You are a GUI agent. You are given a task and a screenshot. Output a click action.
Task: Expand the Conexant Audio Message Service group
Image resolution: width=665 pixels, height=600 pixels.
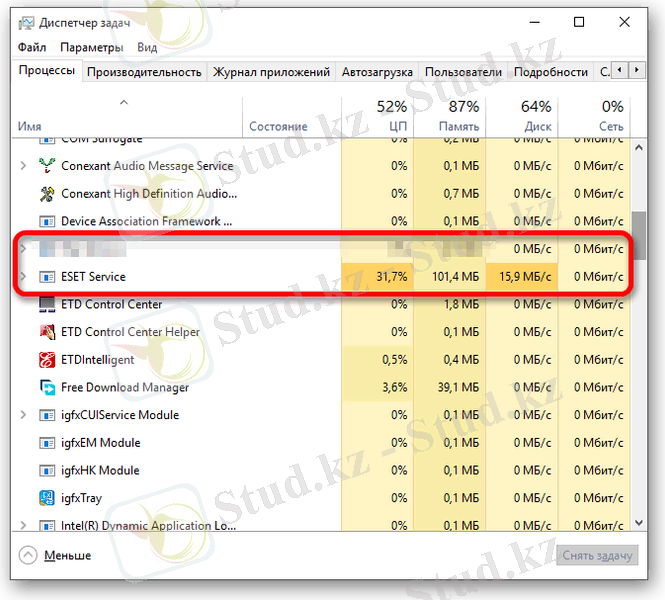pos(23,165)
